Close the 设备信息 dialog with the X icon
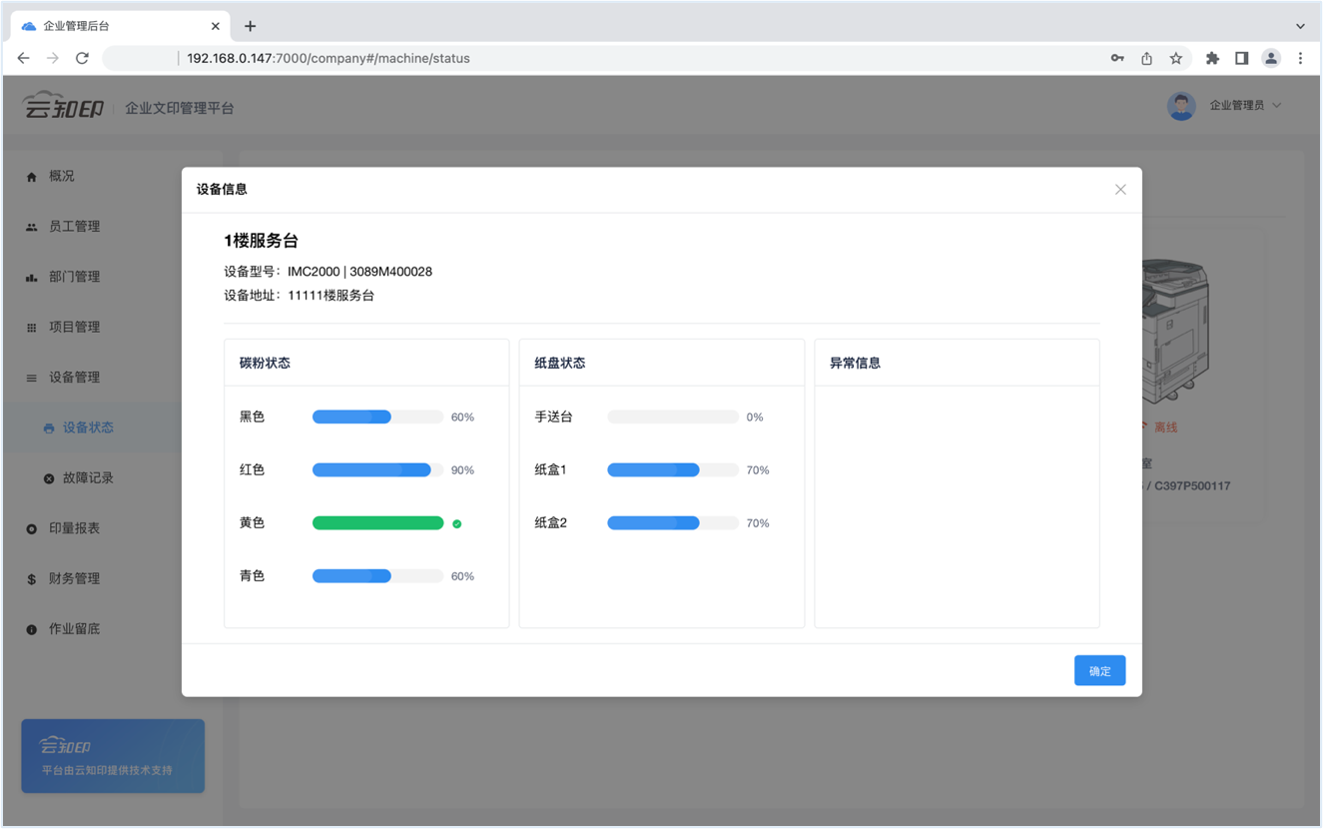 coord(1120,190)
